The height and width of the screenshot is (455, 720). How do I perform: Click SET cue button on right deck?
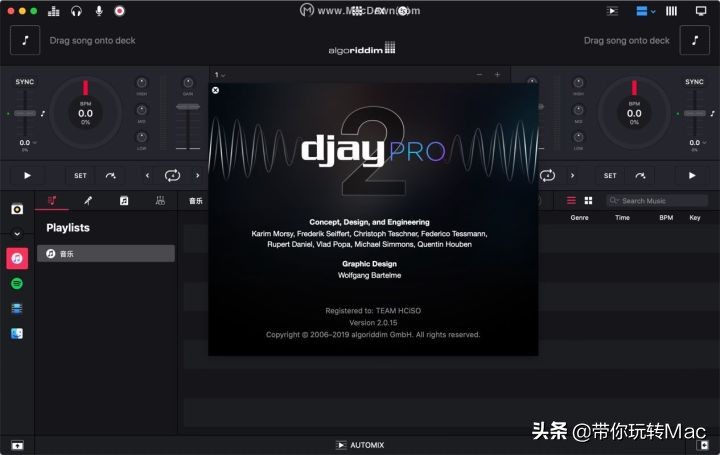610,175
